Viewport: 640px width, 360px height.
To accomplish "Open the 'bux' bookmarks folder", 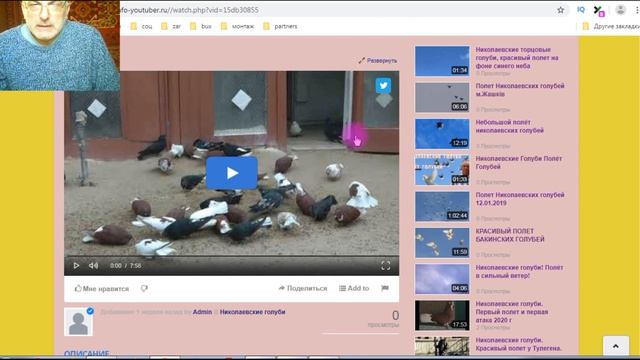I will tap(201, 27).
